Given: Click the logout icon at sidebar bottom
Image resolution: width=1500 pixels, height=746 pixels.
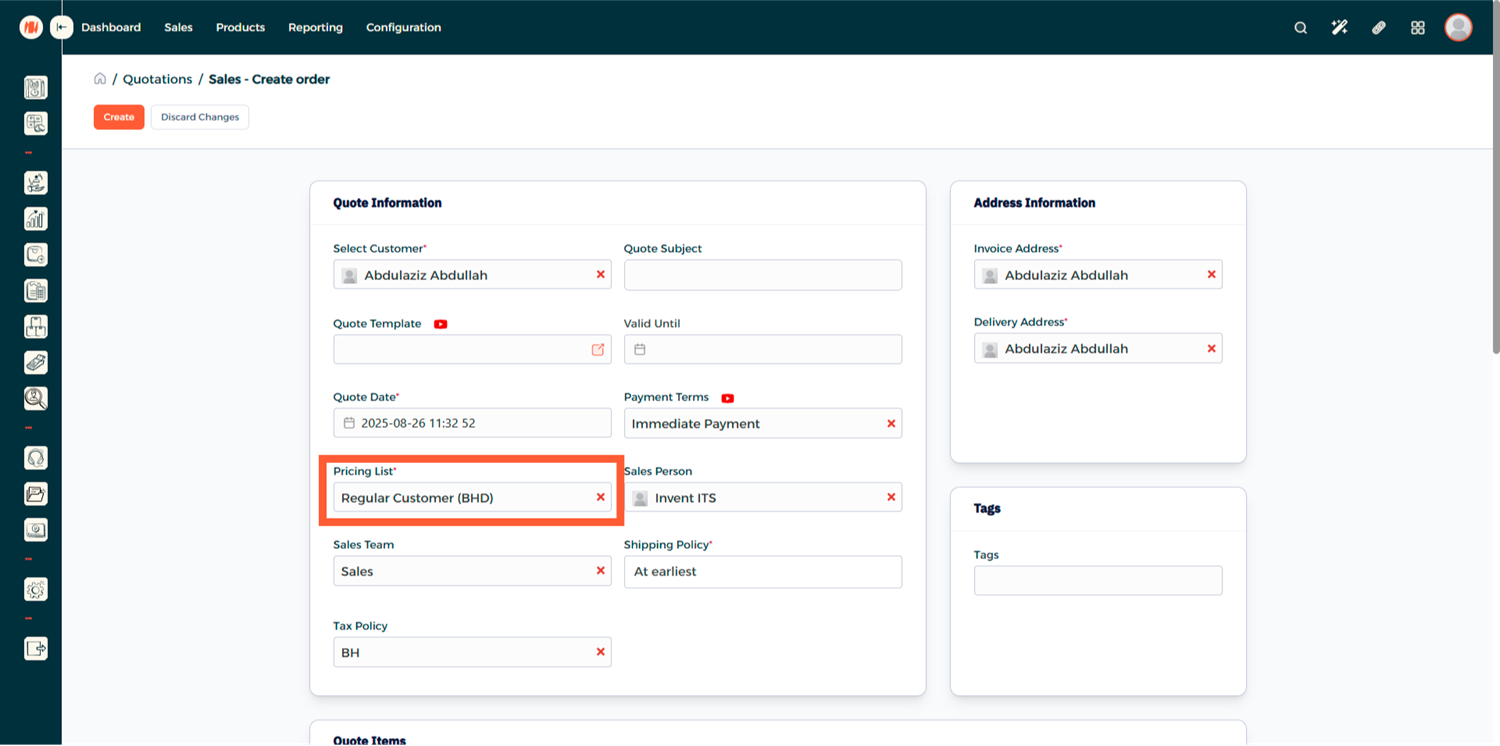Looking at the screenshot, I should point(36,649).
